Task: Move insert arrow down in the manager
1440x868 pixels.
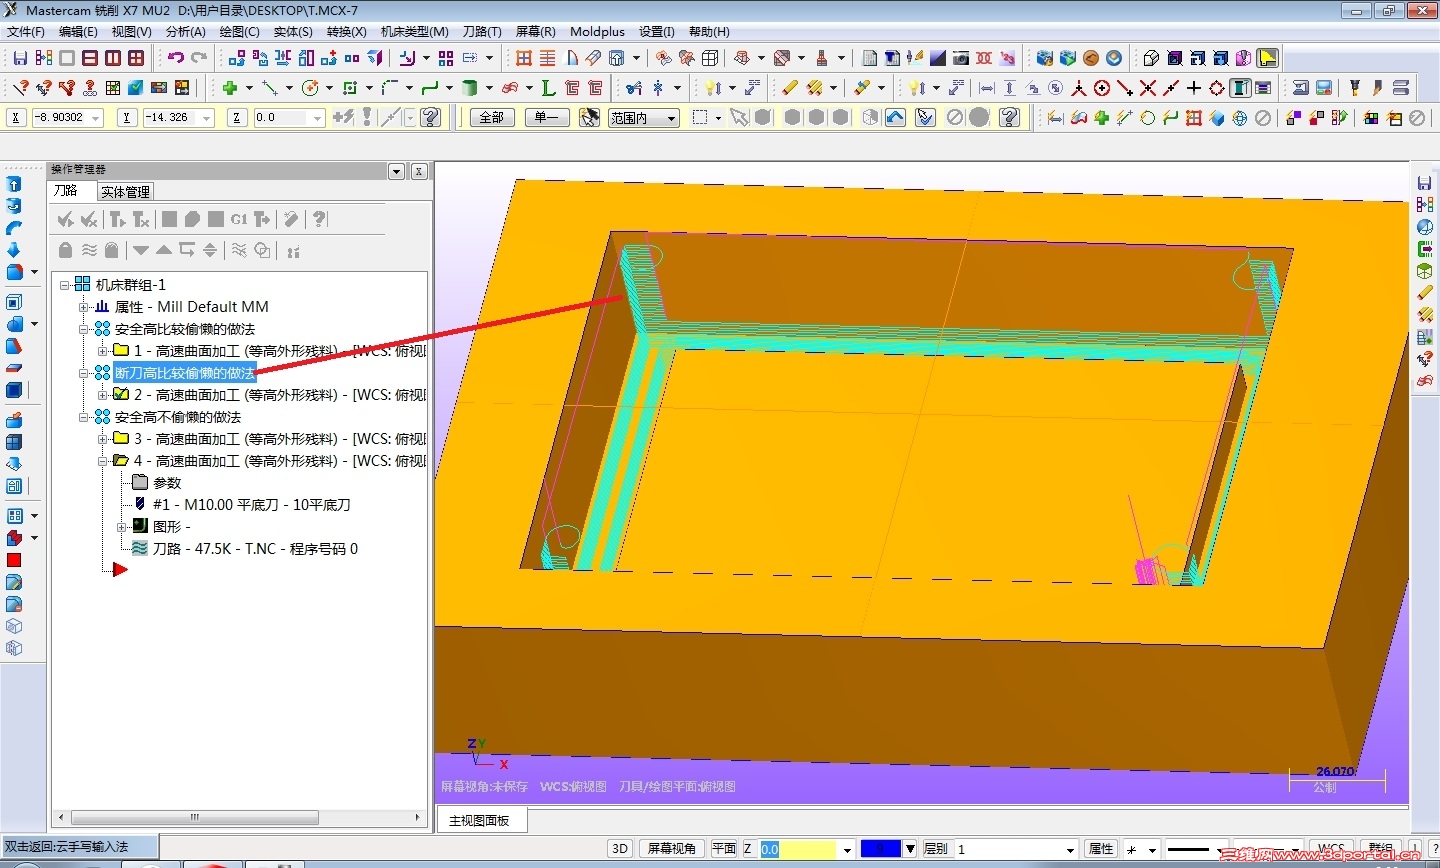Action: tap(141, 250)
